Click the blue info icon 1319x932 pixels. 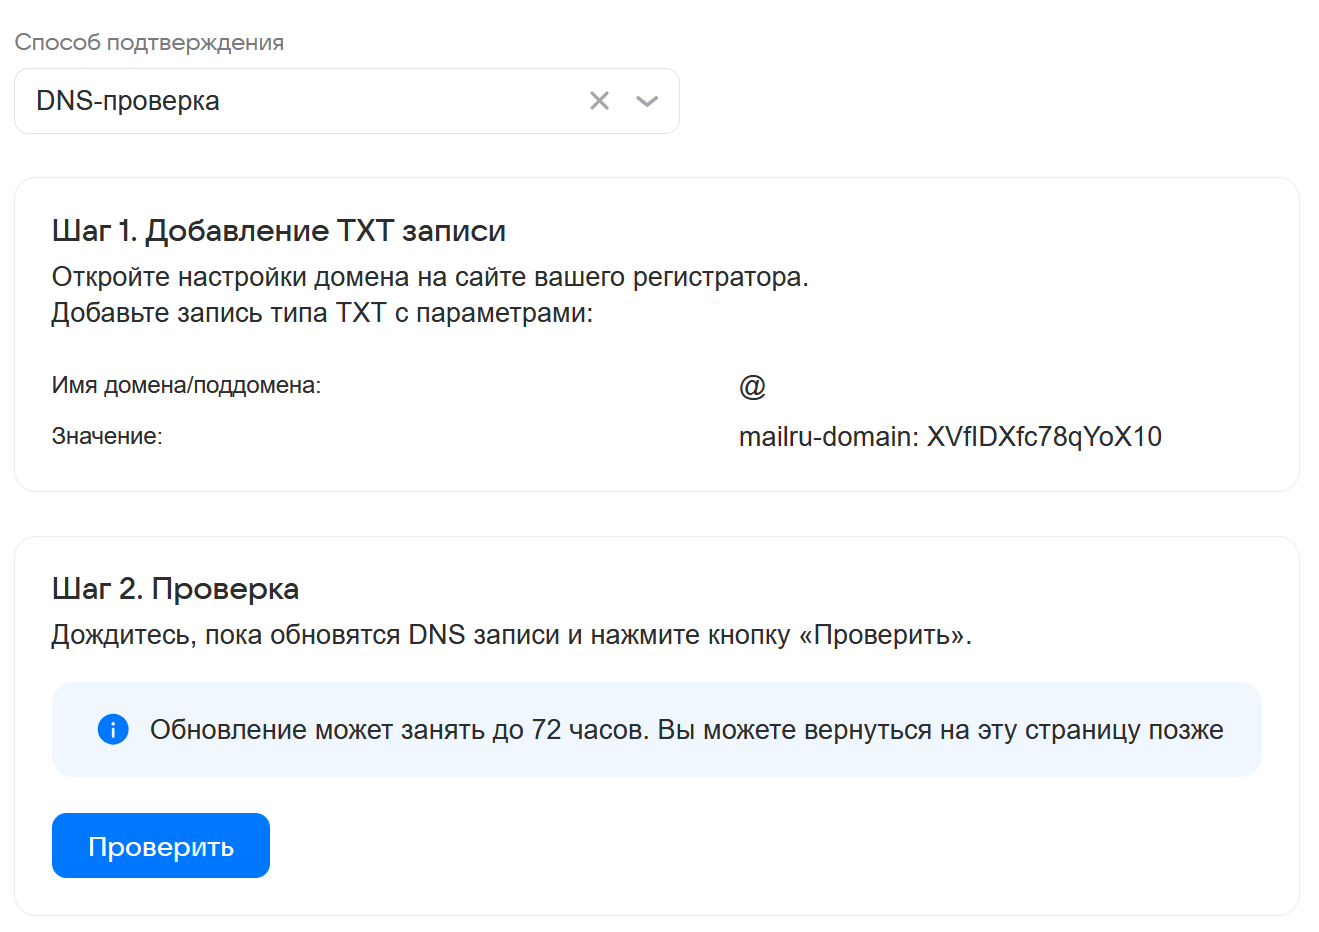click(x=113, y=730)
